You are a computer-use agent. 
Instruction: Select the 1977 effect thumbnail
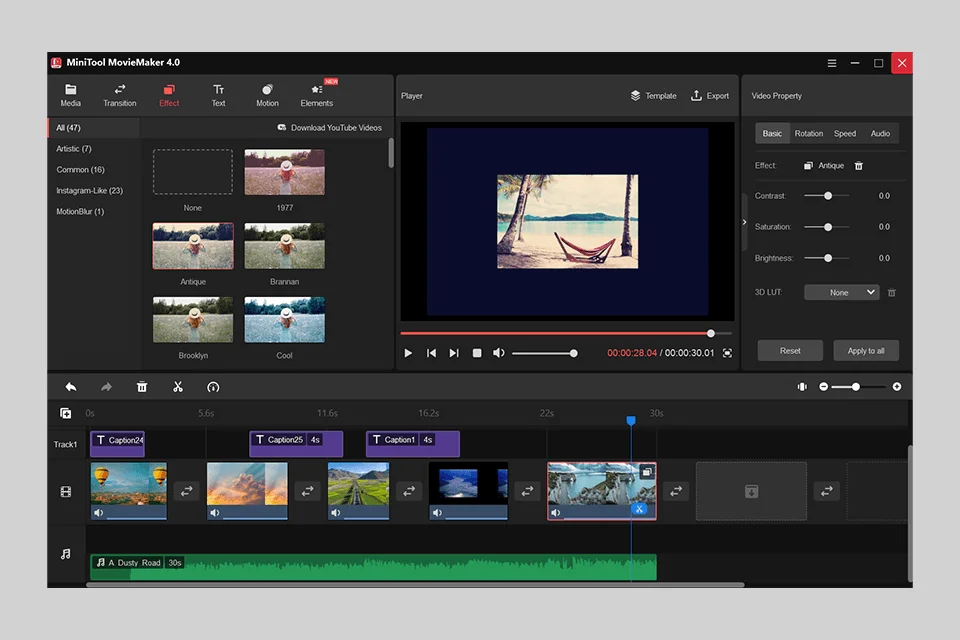pyautogui.click(x=285, y=172)
